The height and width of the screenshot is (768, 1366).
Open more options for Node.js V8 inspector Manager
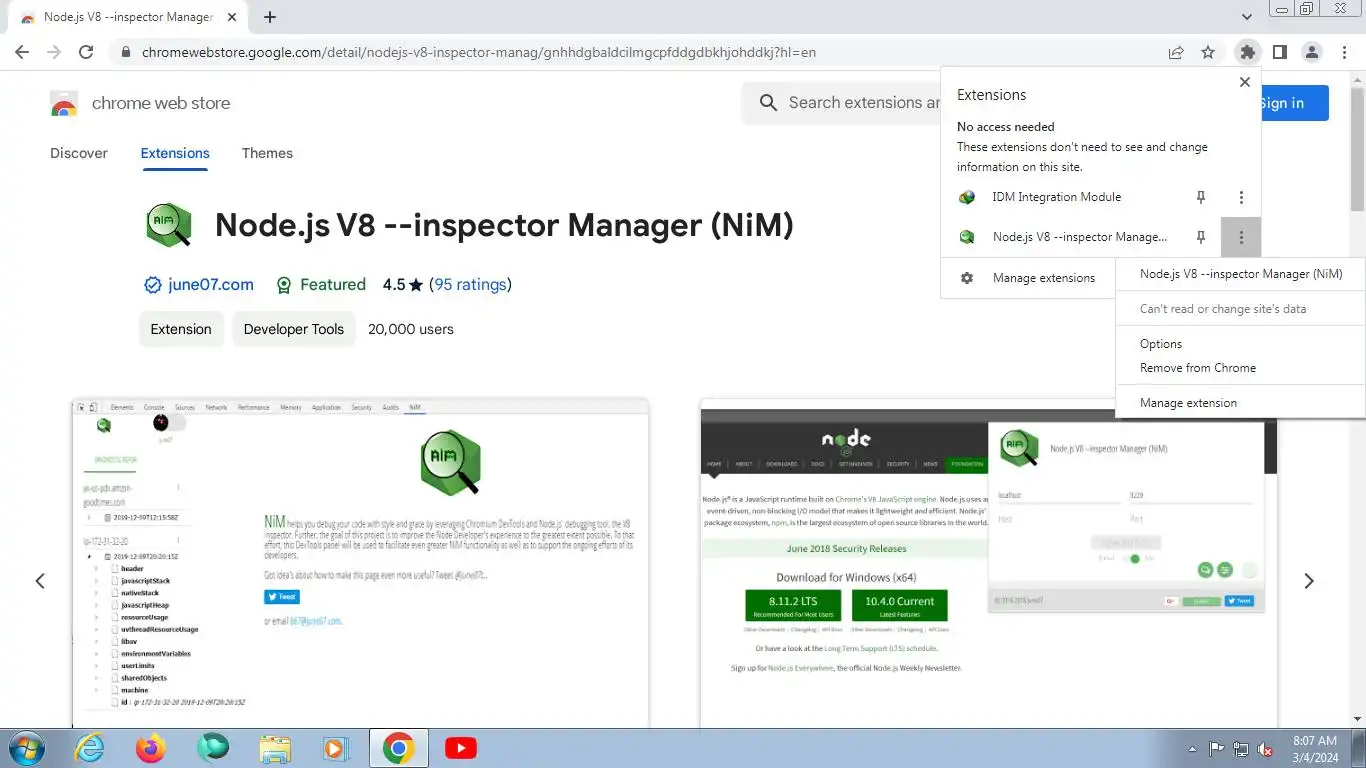click(x=1241, y=238)
